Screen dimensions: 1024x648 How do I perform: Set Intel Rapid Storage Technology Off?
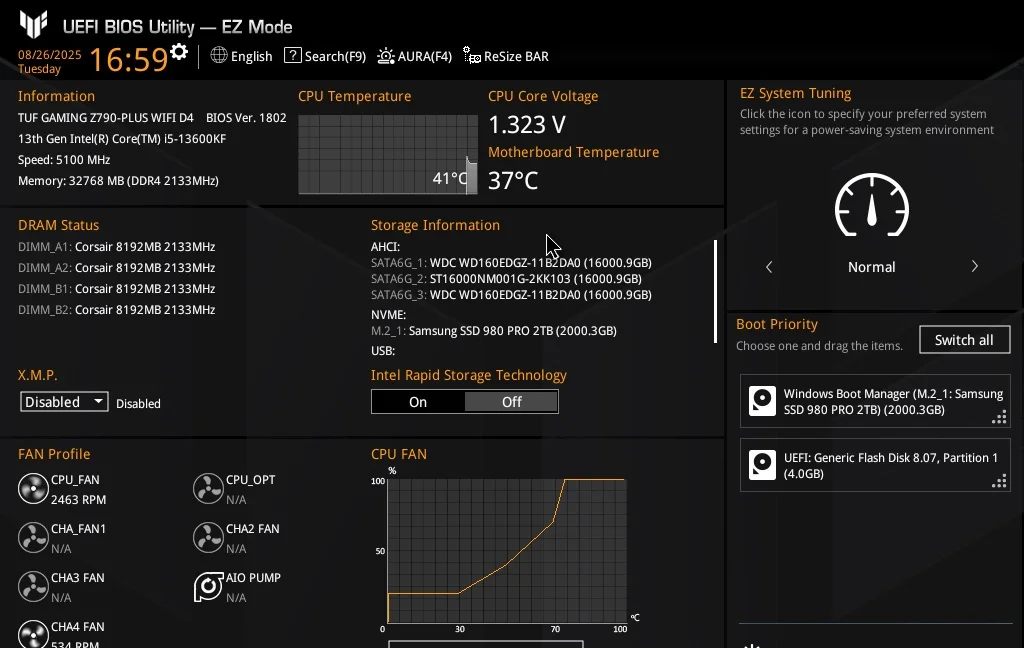click(511, 402)
